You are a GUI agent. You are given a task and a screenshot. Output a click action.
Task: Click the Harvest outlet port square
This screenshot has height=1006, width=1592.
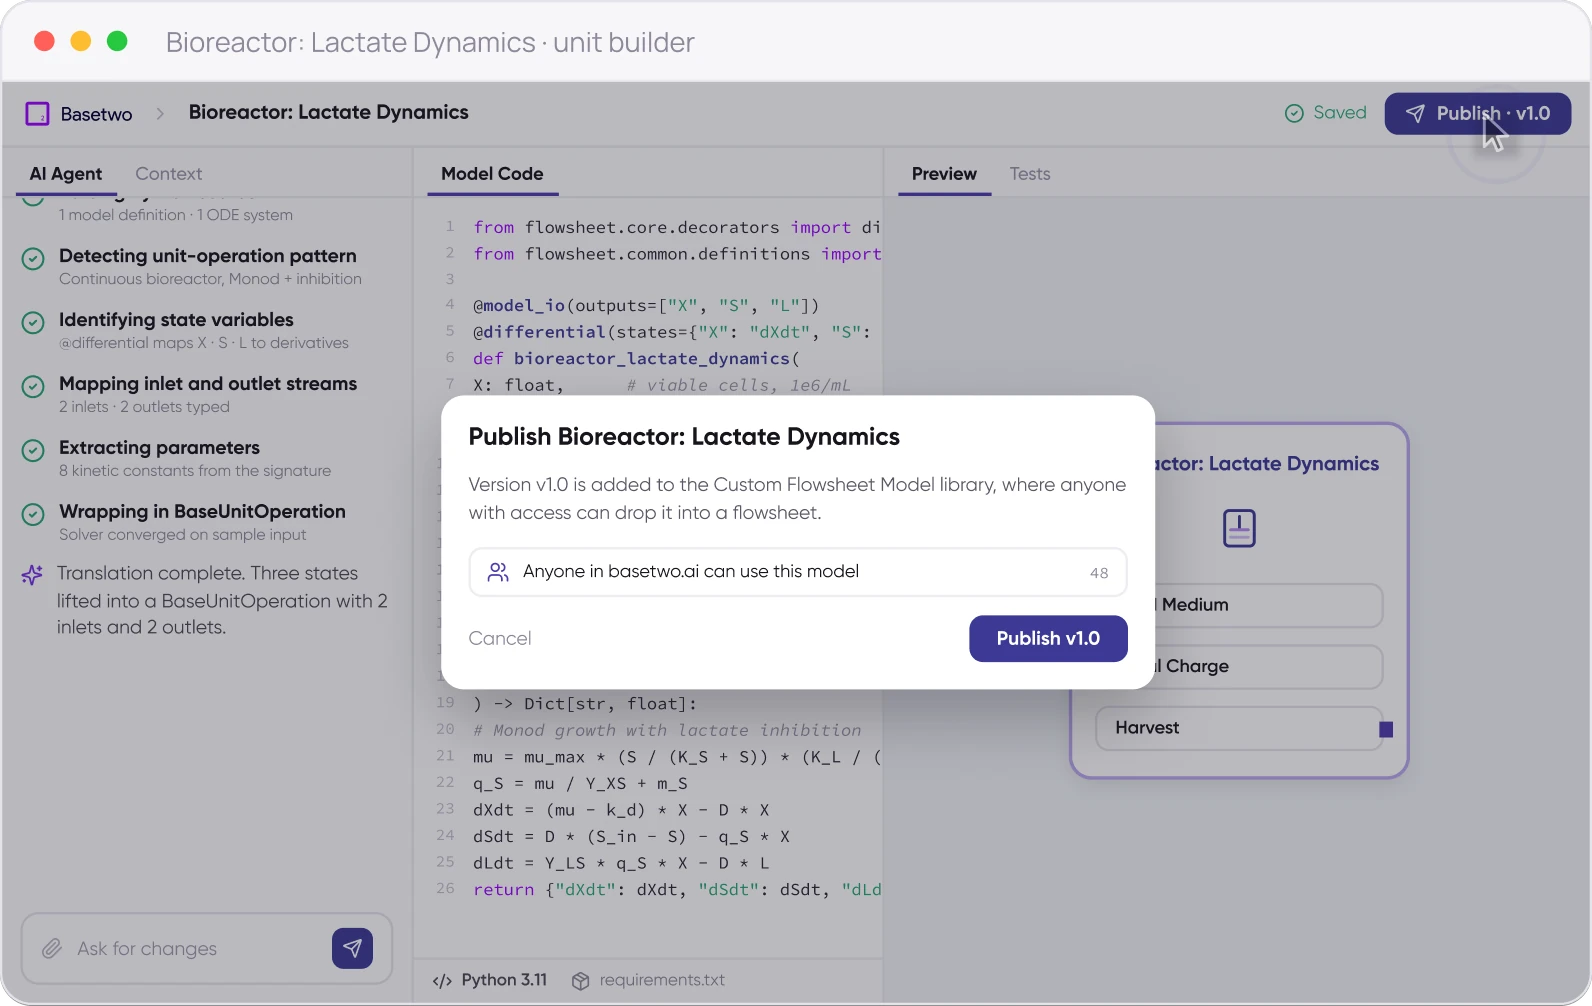(1386, 729)
